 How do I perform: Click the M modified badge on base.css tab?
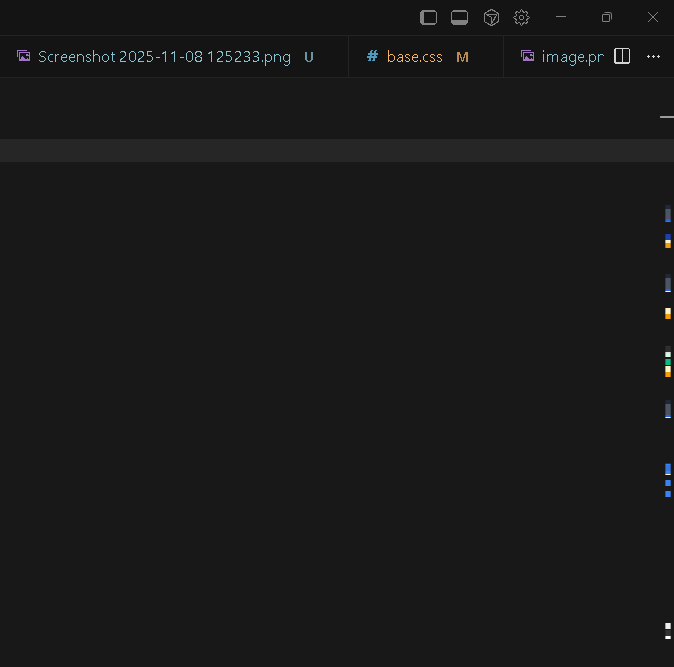point(462,57)
